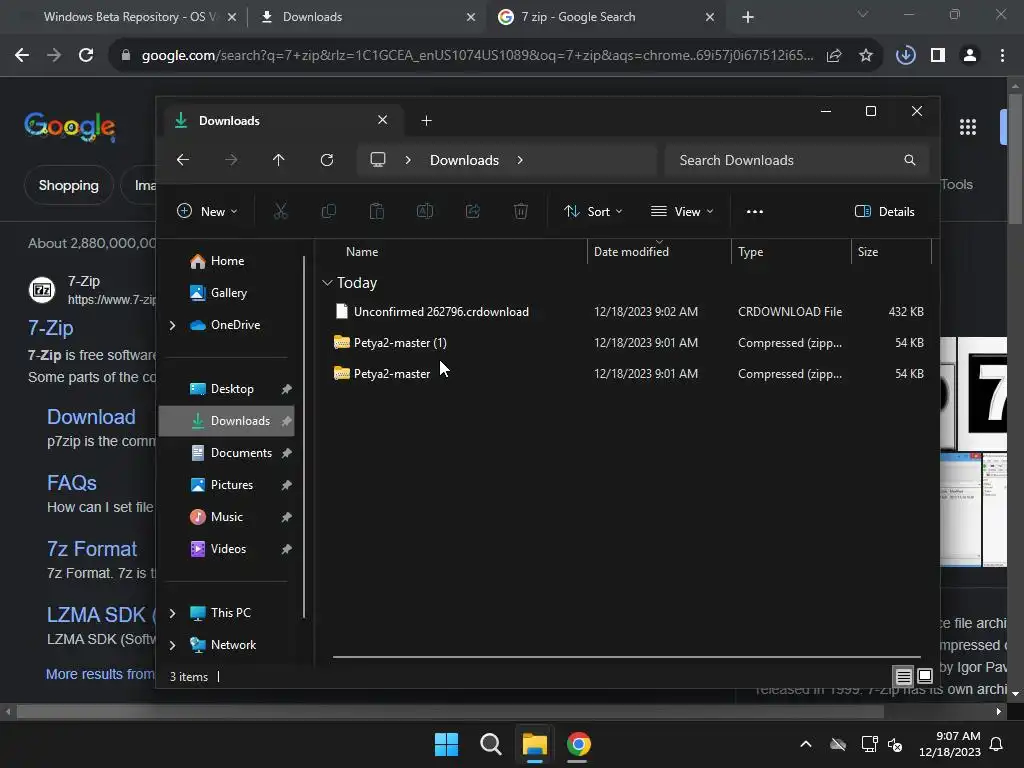
Task: Go up one folder level in Explorer
Action: coord(279,160)
